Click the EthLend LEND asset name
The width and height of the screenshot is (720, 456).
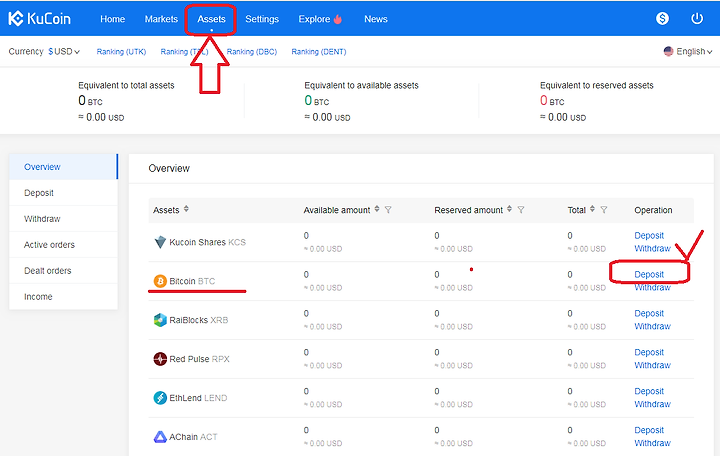click(198, 398)
